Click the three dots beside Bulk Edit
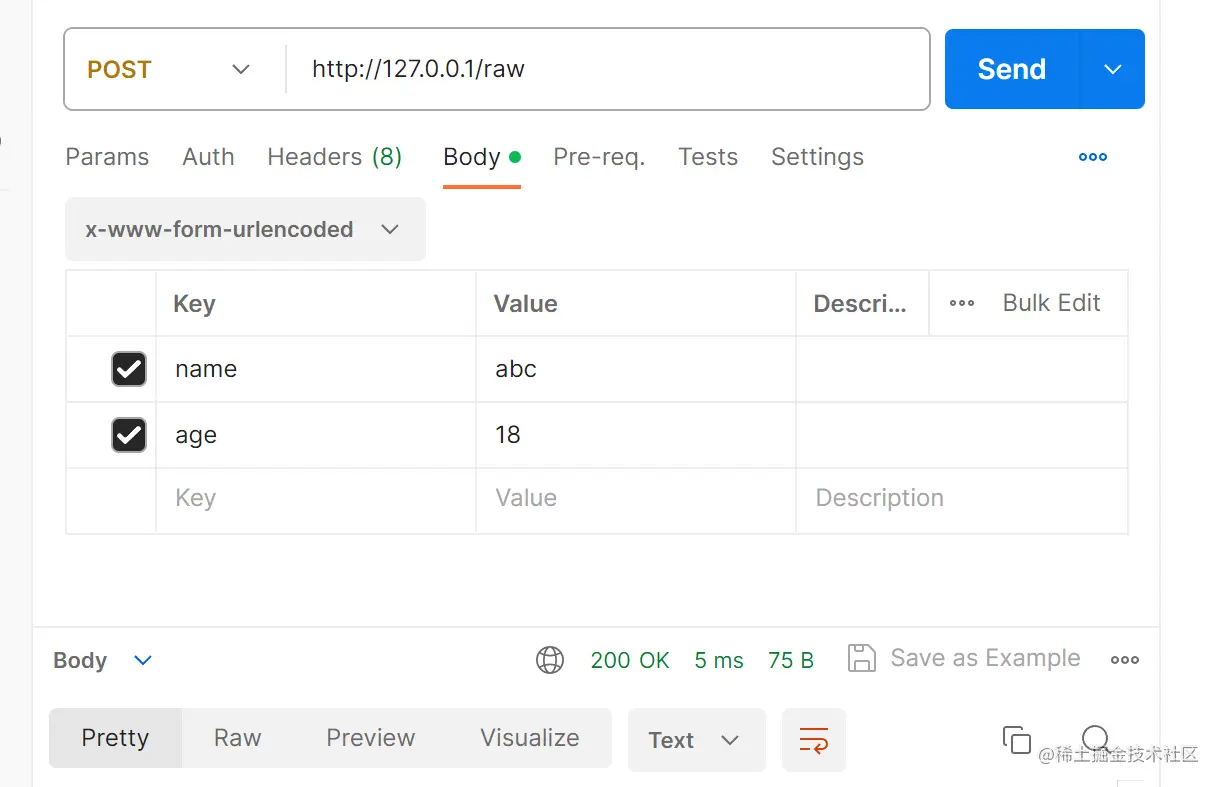Viewport: 1221px width, 787px height. point(962,304)
